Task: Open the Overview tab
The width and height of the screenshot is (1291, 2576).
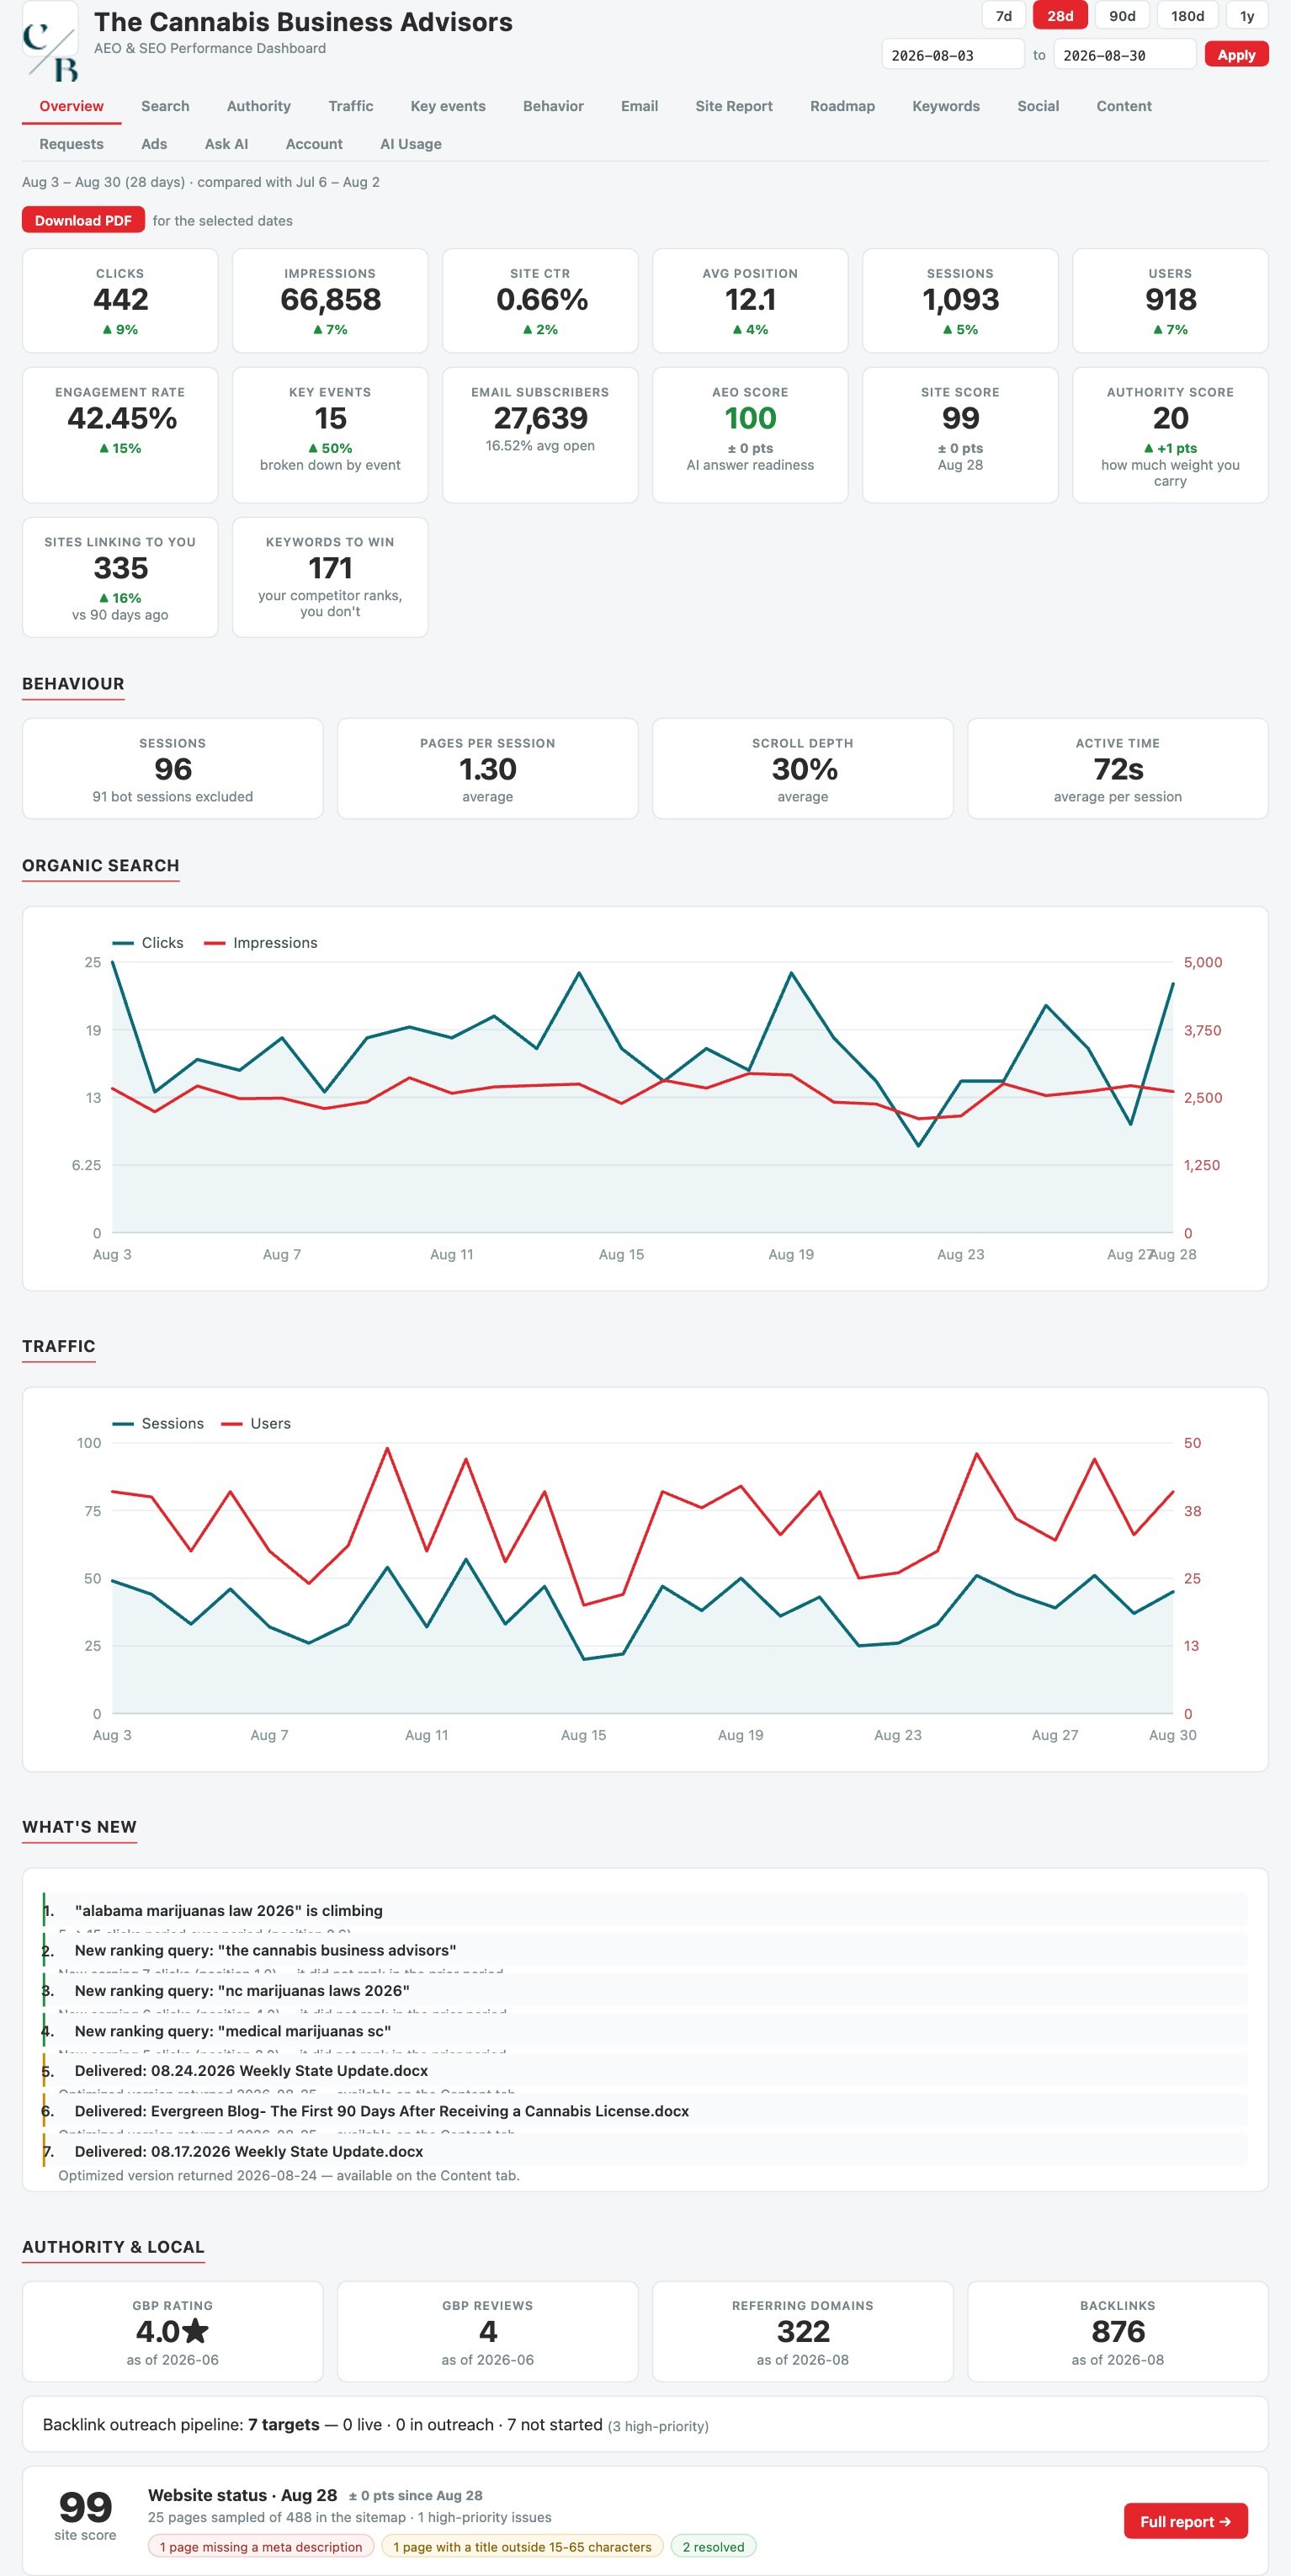Action: click(x=71, y=106)
